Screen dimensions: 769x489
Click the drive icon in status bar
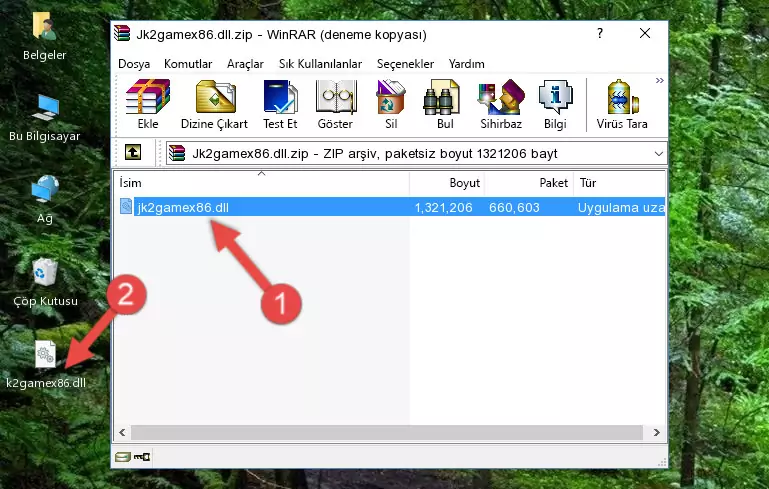pyautogui.click(x=123, y=457)
